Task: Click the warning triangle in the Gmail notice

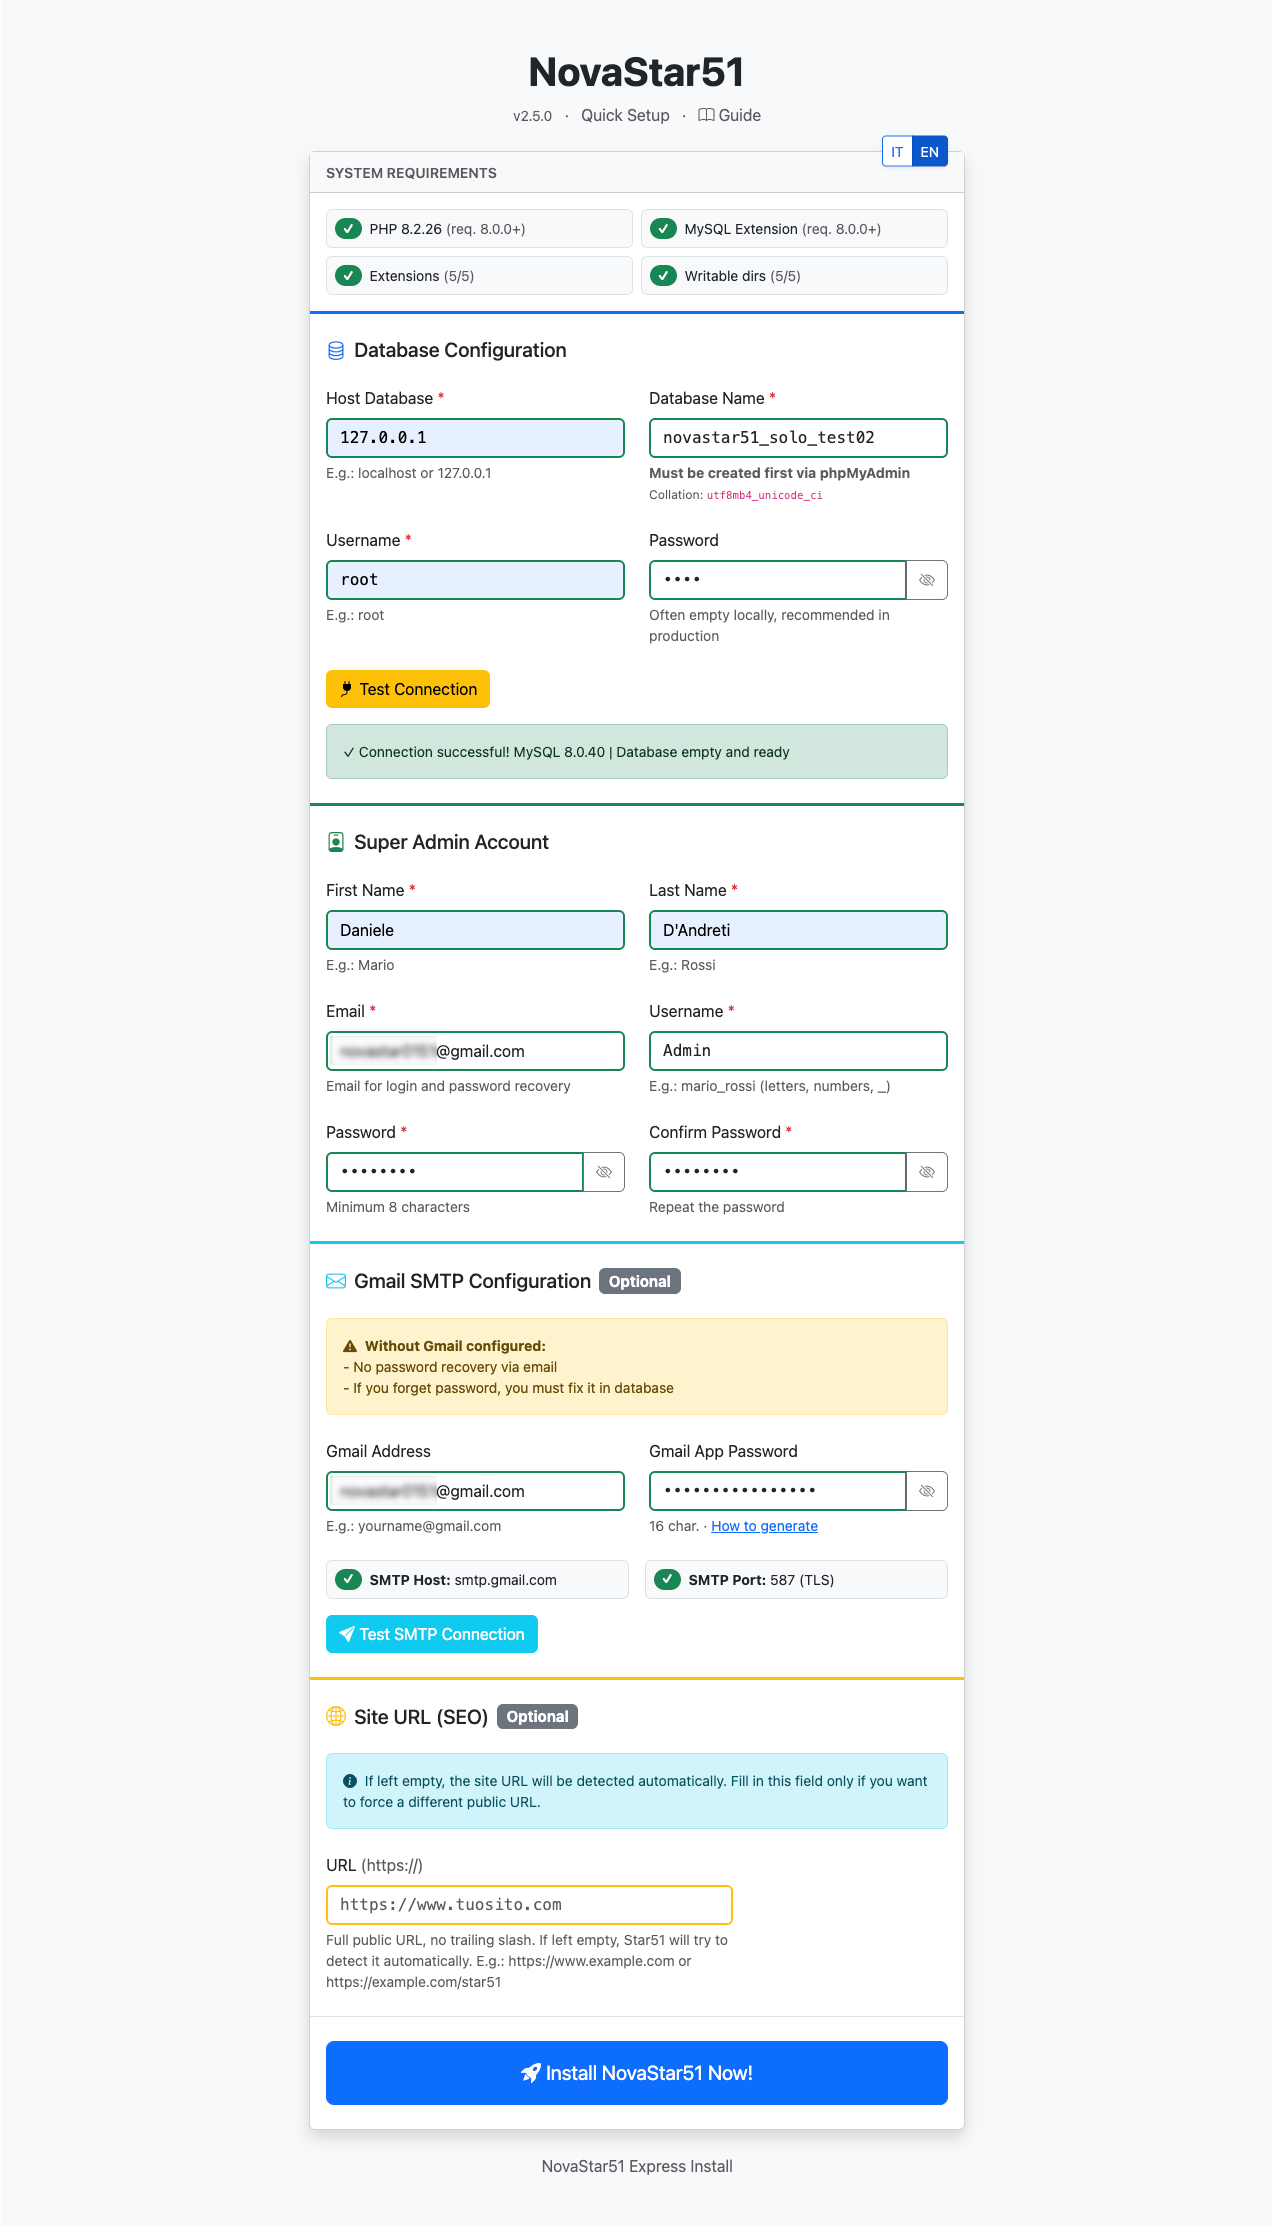Action: click(349, 1345)
